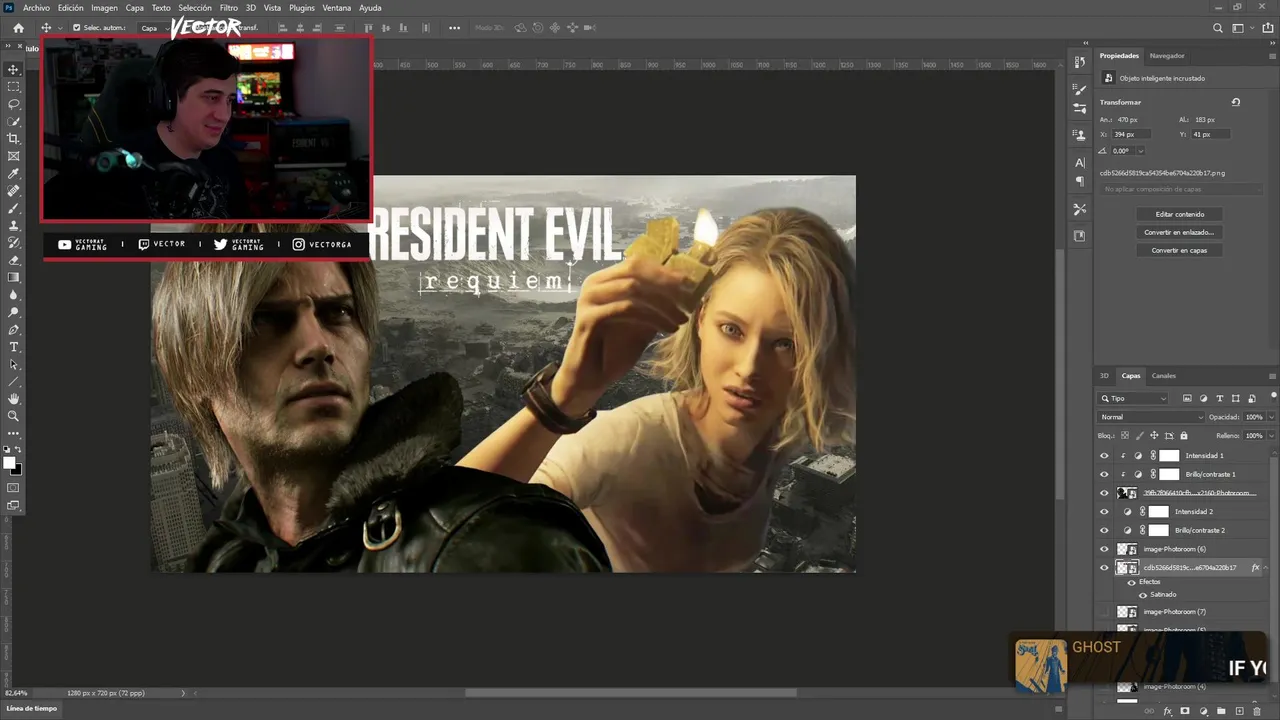Screen dimensions: 1280x720
Task: Open Layers panel options menu
Action: tap(1272, 376)
